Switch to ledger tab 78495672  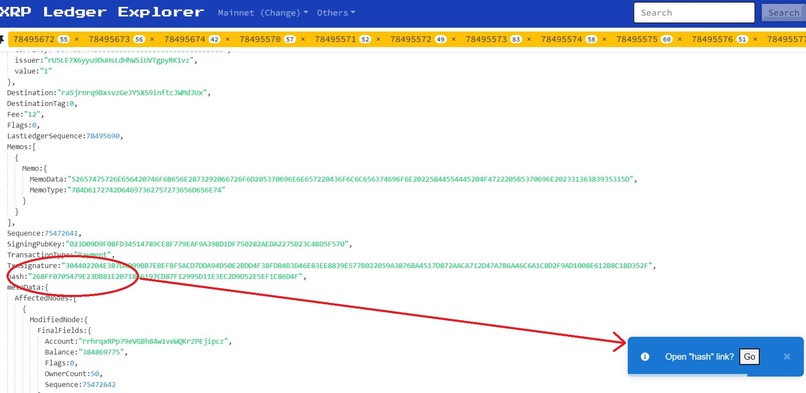34,39
